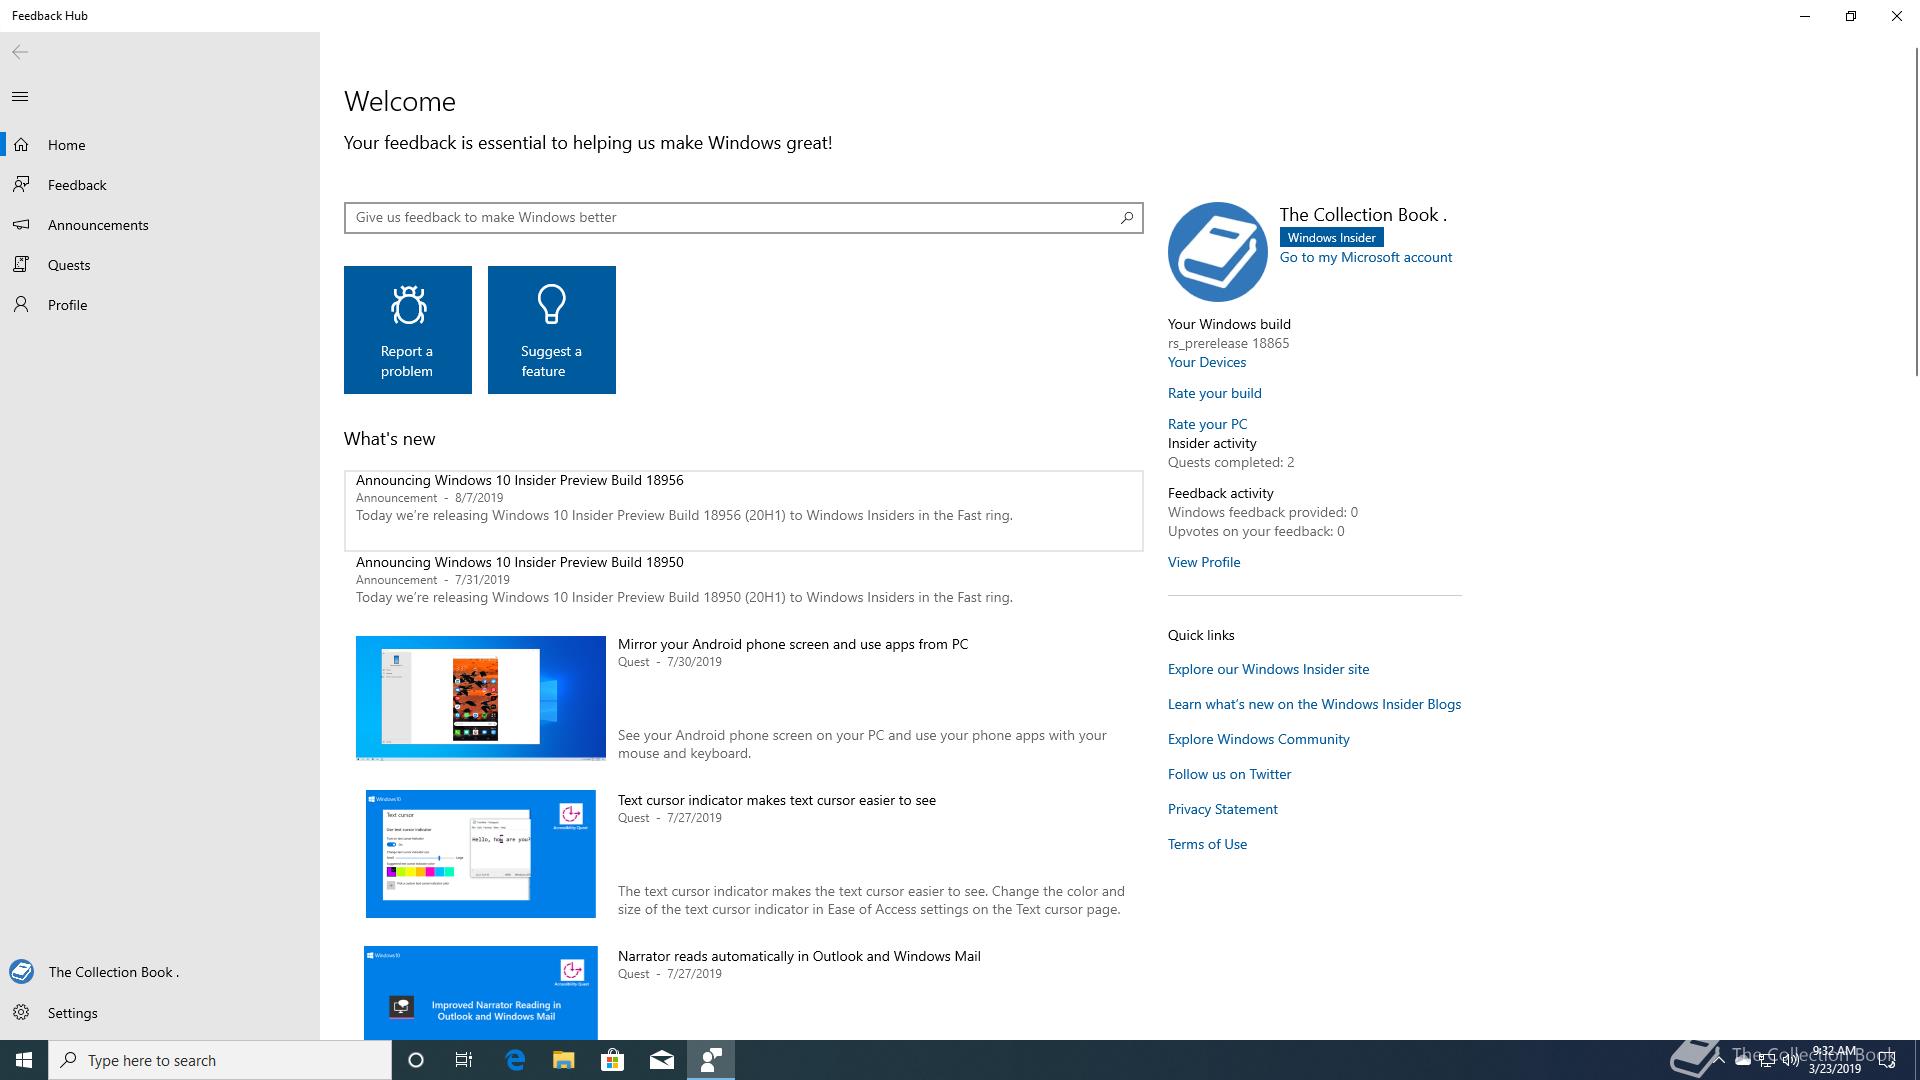Click The Collection Book account avatar in sidebar

click(21, 972)
